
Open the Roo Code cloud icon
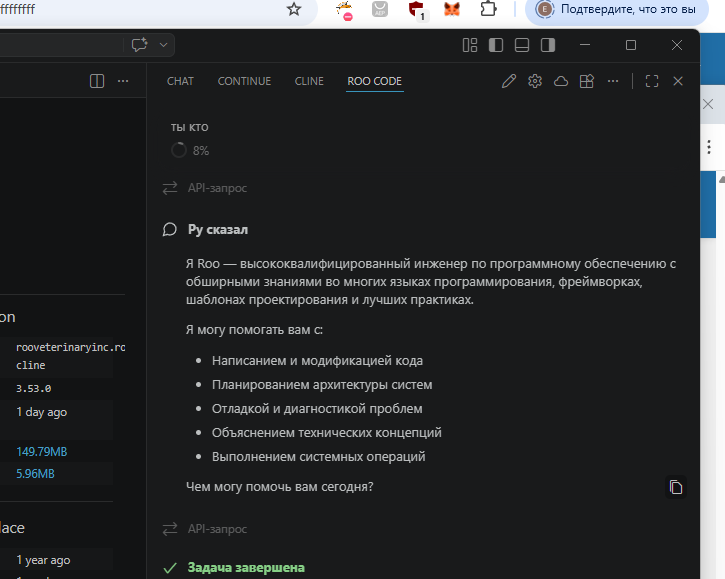tap(561, 81)
